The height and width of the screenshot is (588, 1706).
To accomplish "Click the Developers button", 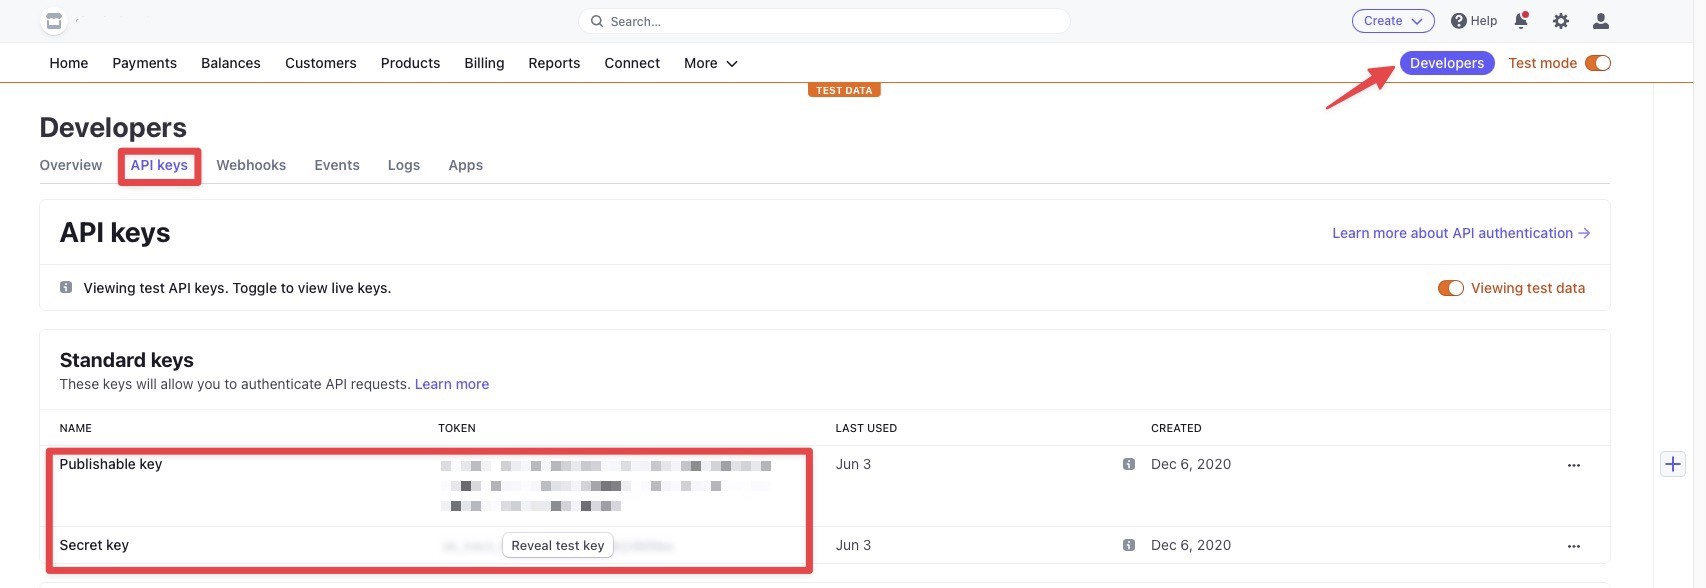I will coord(1447,63).
